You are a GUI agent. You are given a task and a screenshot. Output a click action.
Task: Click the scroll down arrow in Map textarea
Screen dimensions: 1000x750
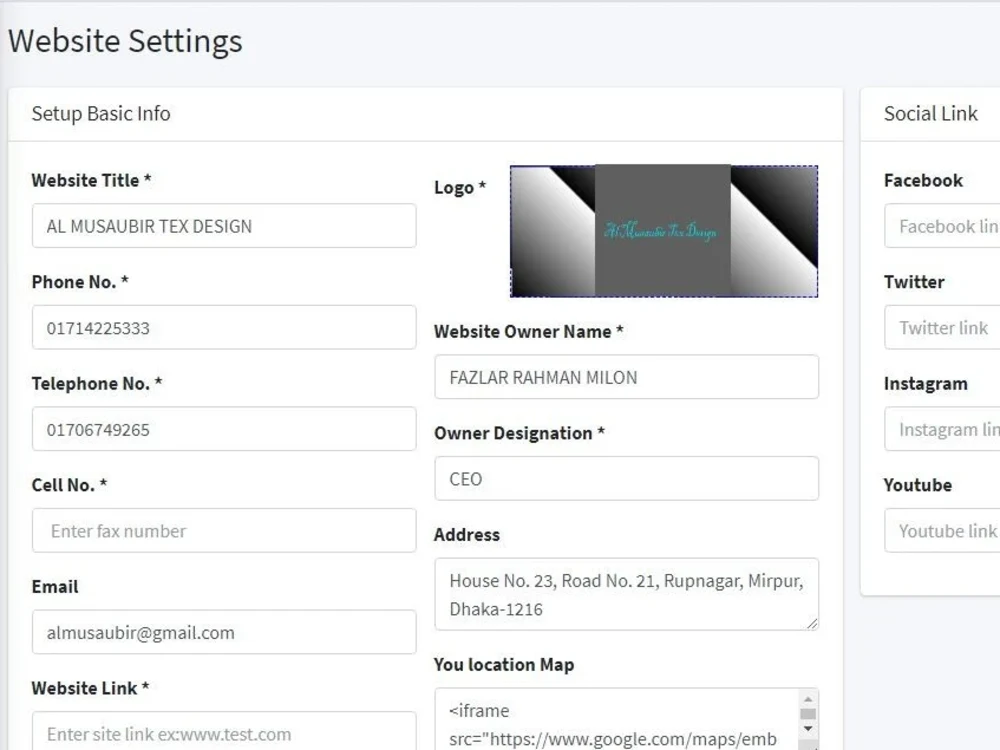pos(808,728)
